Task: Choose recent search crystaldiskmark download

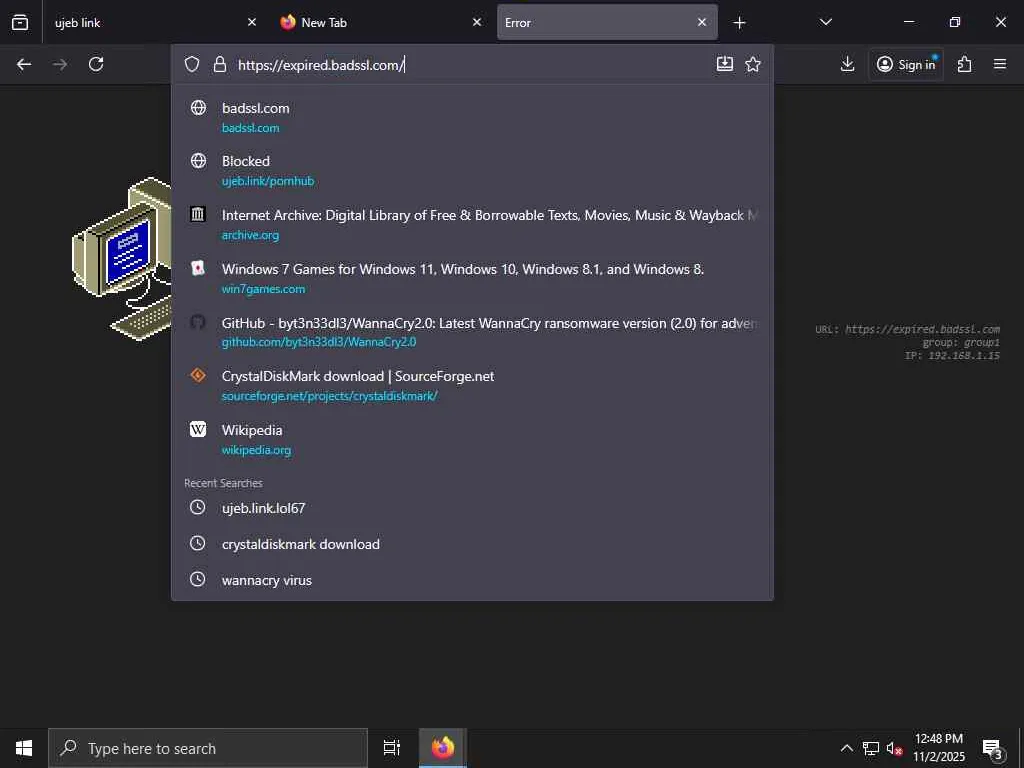Action: [x=472, y=543]
